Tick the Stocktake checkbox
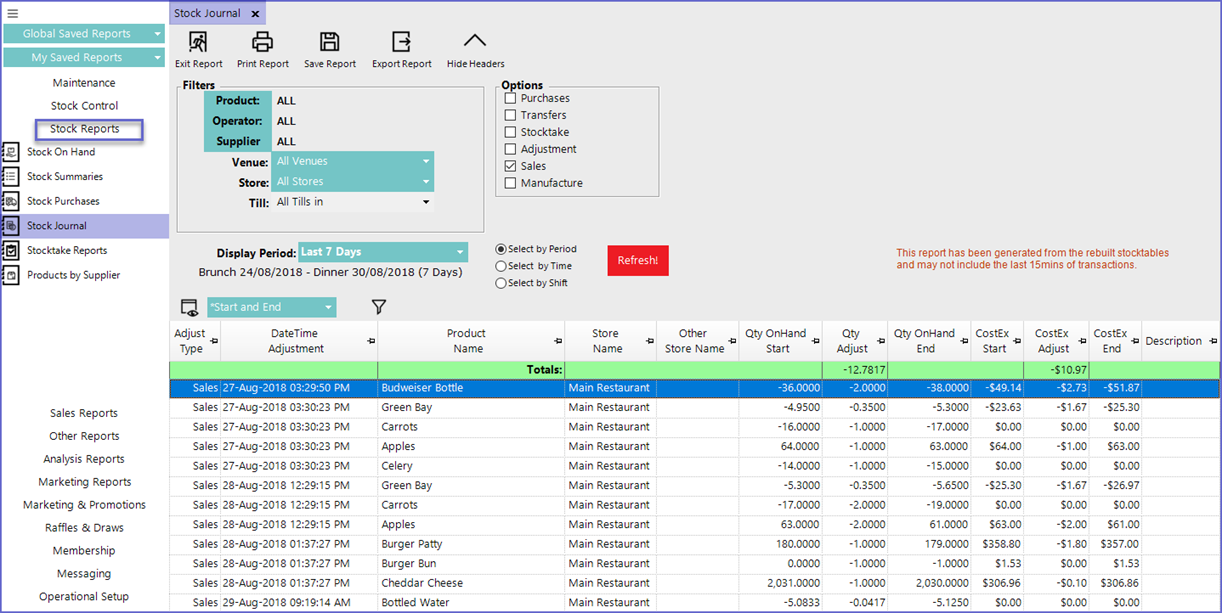 point(511,132)
